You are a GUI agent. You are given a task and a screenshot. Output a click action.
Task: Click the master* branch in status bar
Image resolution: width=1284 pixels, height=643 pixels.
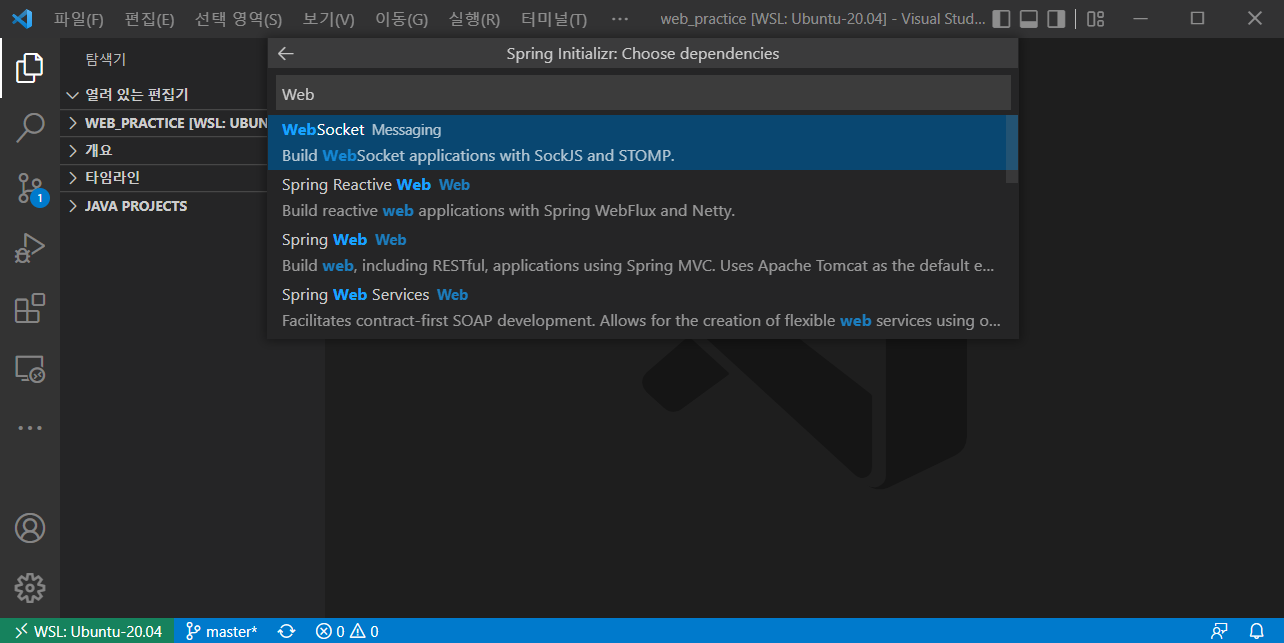click(221, 631)
